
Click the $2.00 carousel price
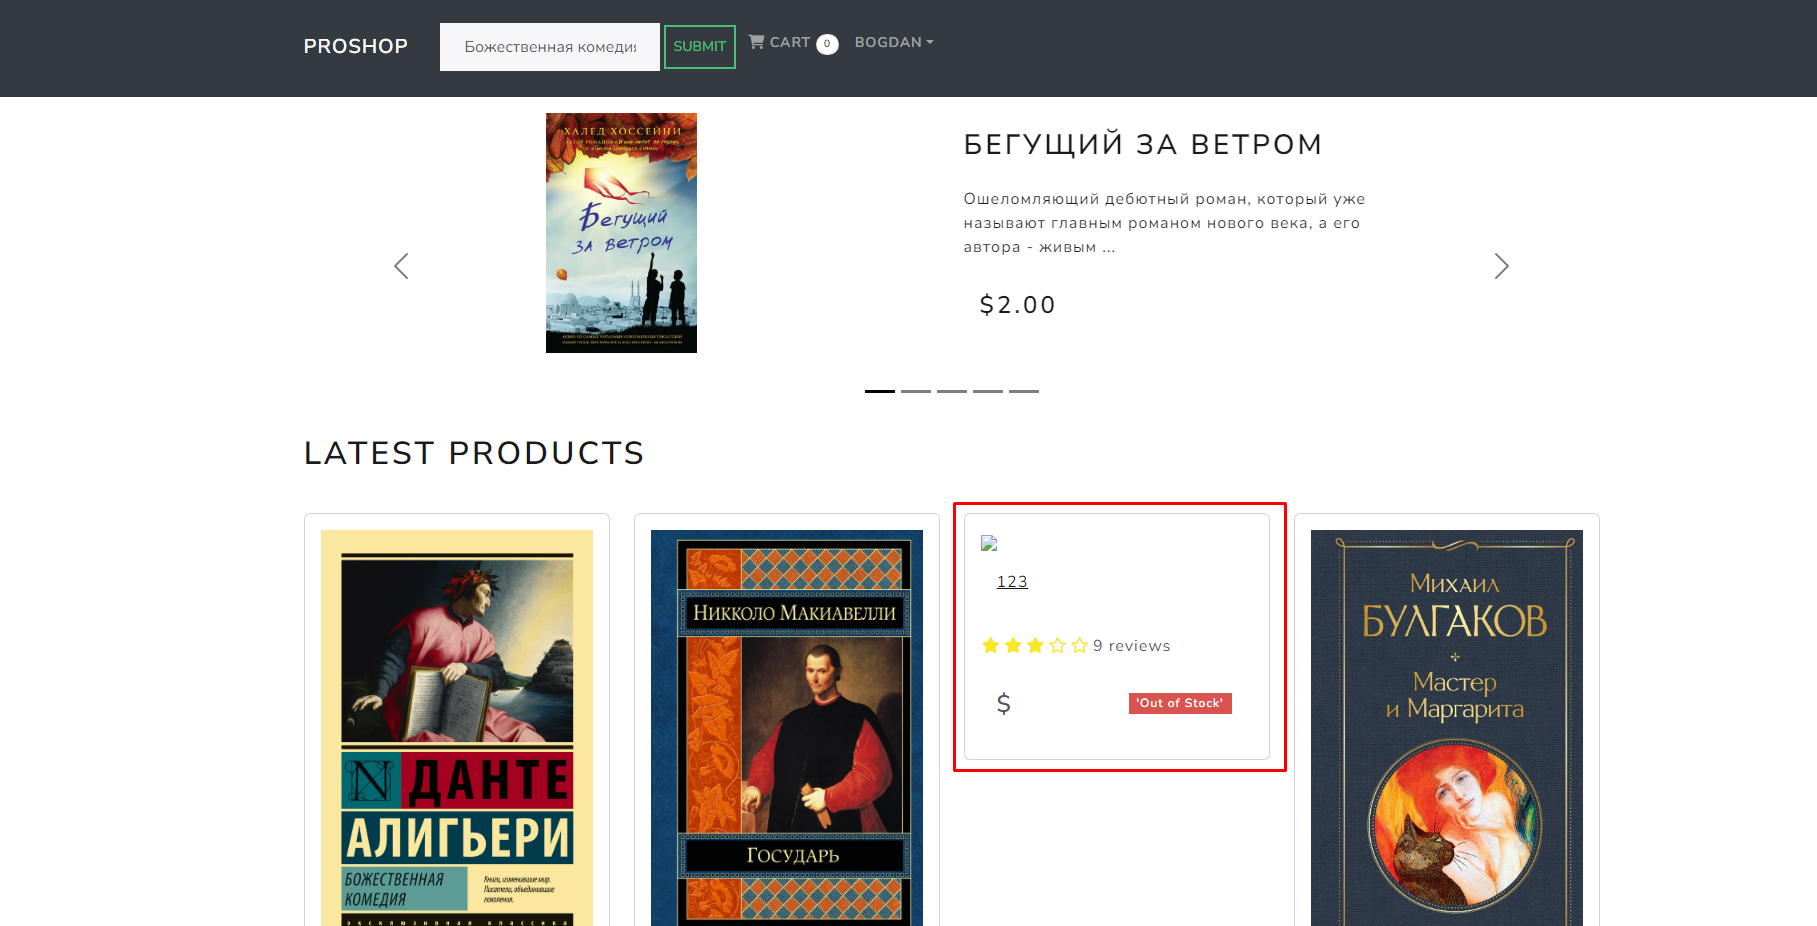(1018, 305)
